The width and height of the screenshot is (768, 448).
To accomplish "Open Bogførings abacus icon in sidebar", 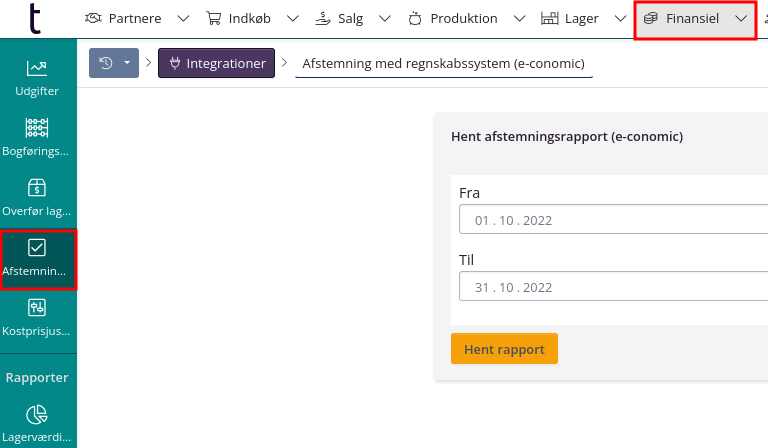I will (x=37, y=137).
